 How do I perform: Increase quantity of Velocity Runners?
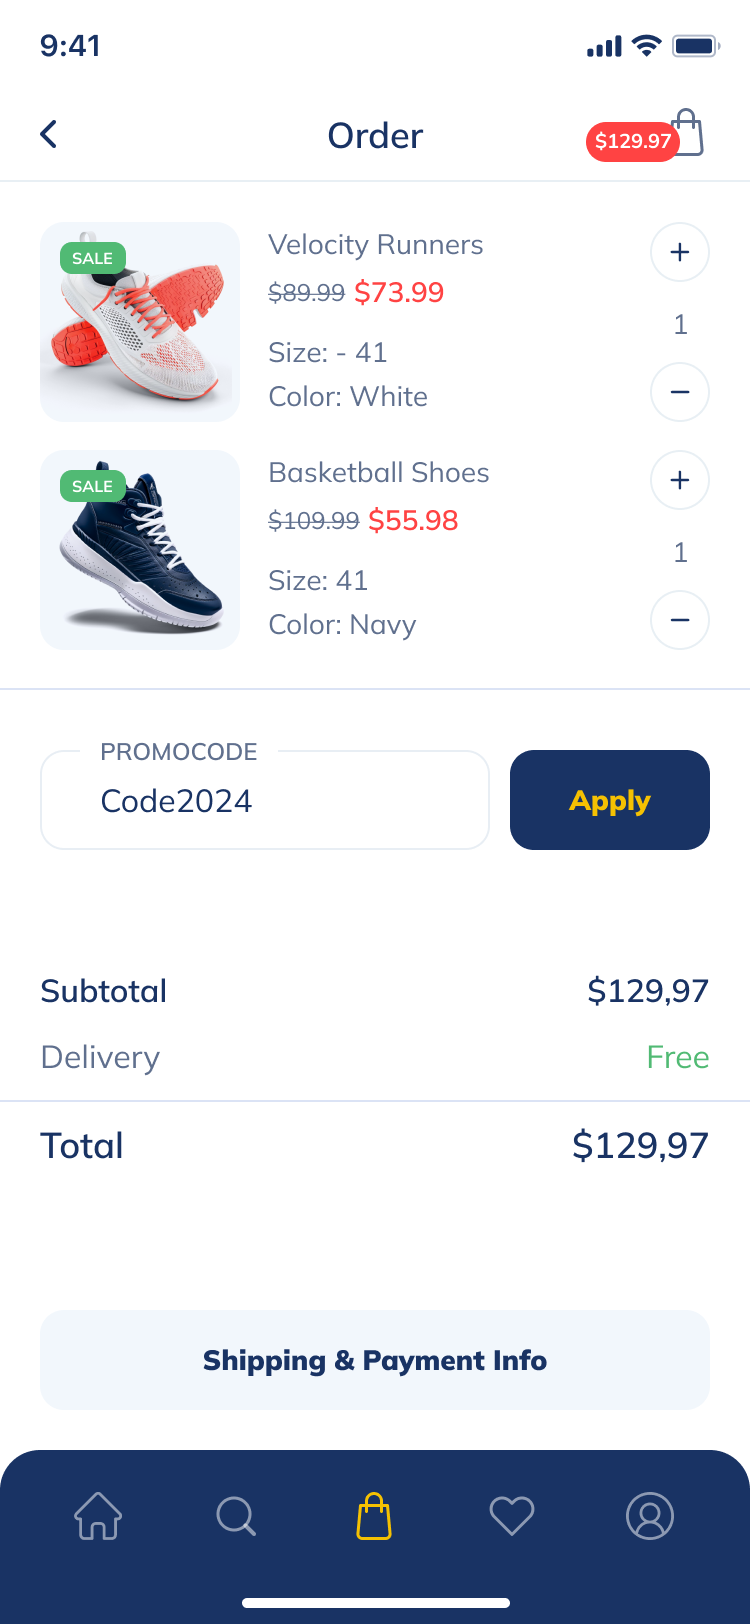point(679,252)
